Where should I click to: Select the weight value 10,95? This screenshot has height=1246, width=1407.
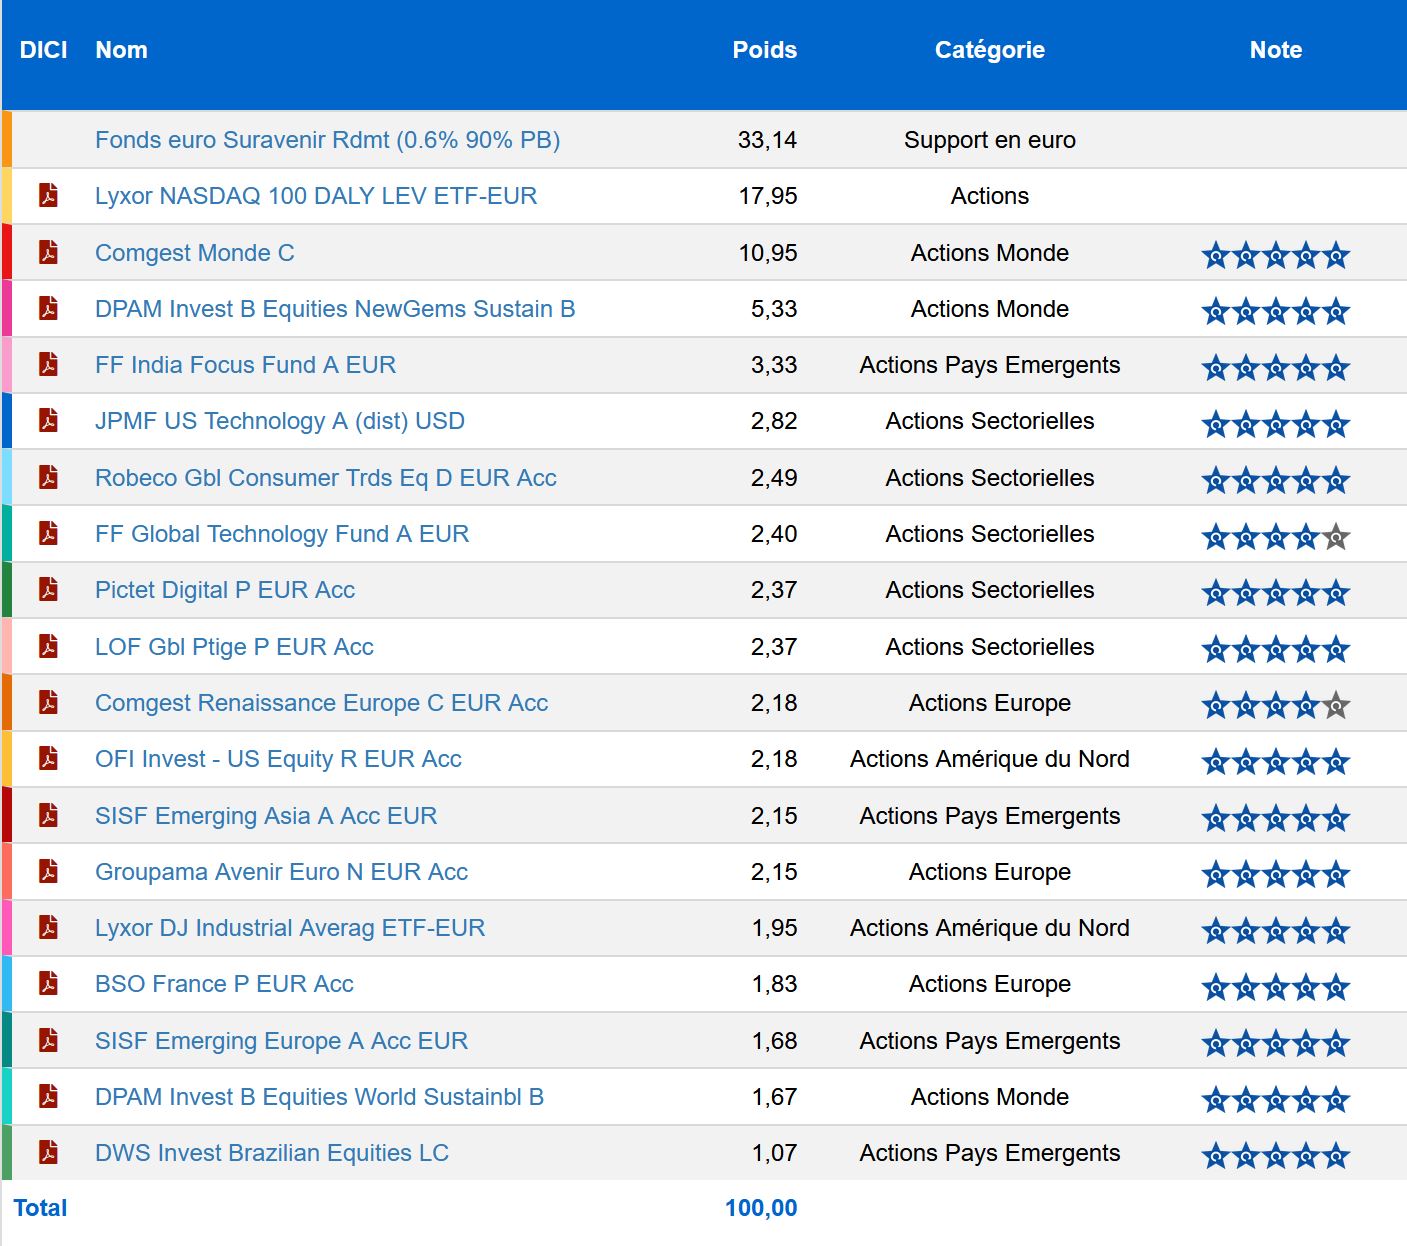[767, 253]
